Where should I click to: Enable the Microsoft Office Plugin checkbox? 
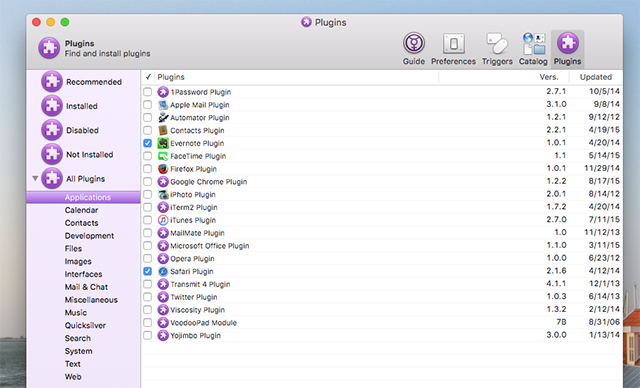(147, 246)
